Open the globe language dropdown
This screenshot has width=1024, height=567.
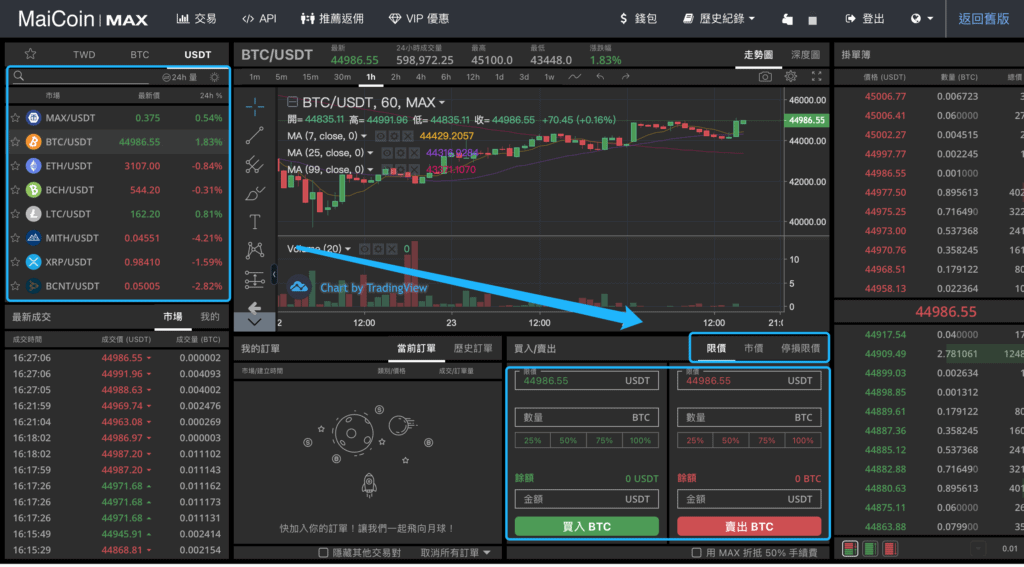[x=921, y=19]
